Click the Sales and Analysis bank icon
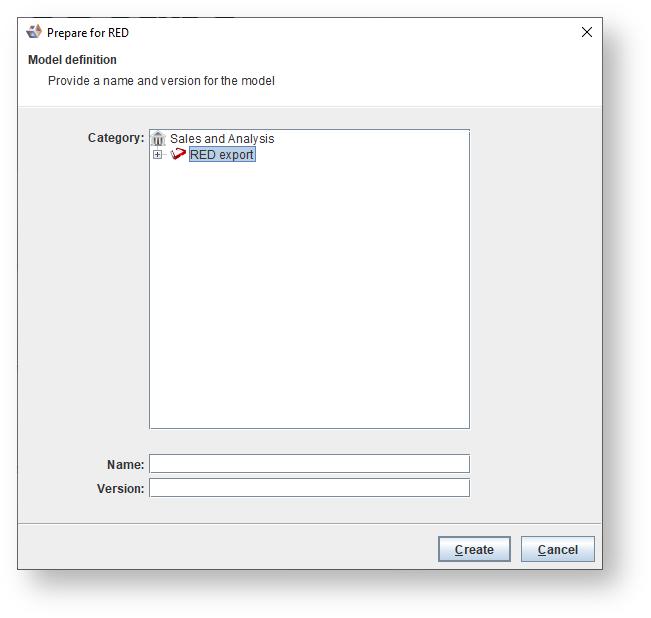Viewport: 651px width, 618px height. click(x=158, y=139)
